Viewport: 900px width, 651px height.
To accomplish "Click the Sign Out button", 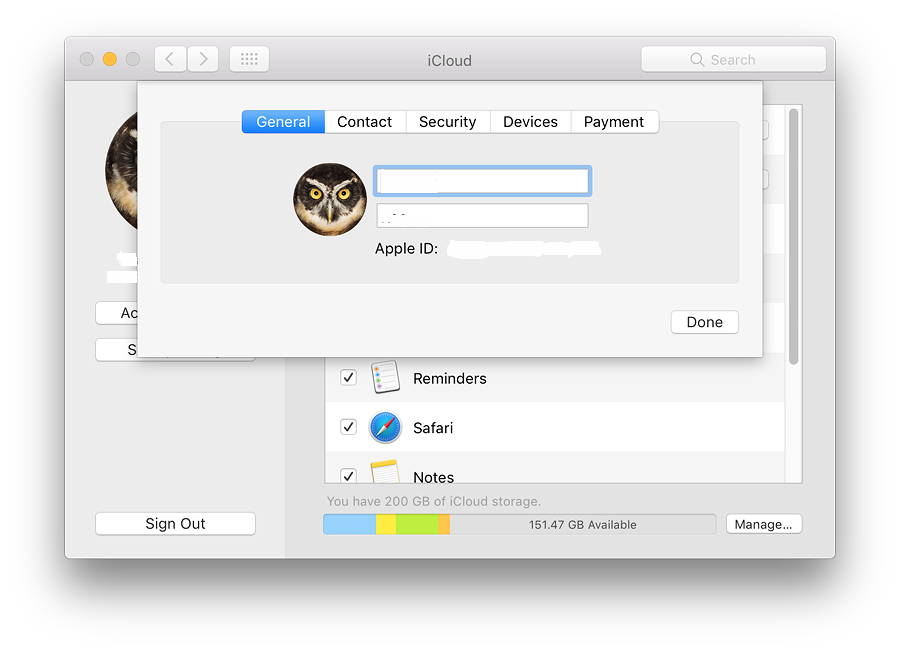I will 175,524.
